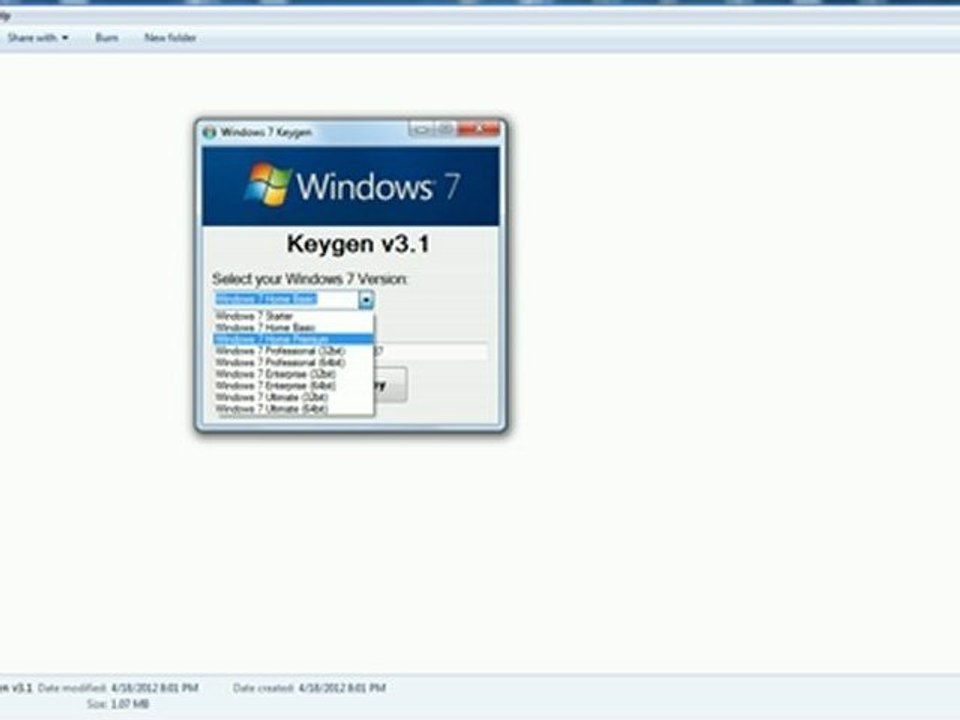Pick Windows 7 Ultimate (32bit)
This screenshot has height=720, width=960.
coord(293,397)
